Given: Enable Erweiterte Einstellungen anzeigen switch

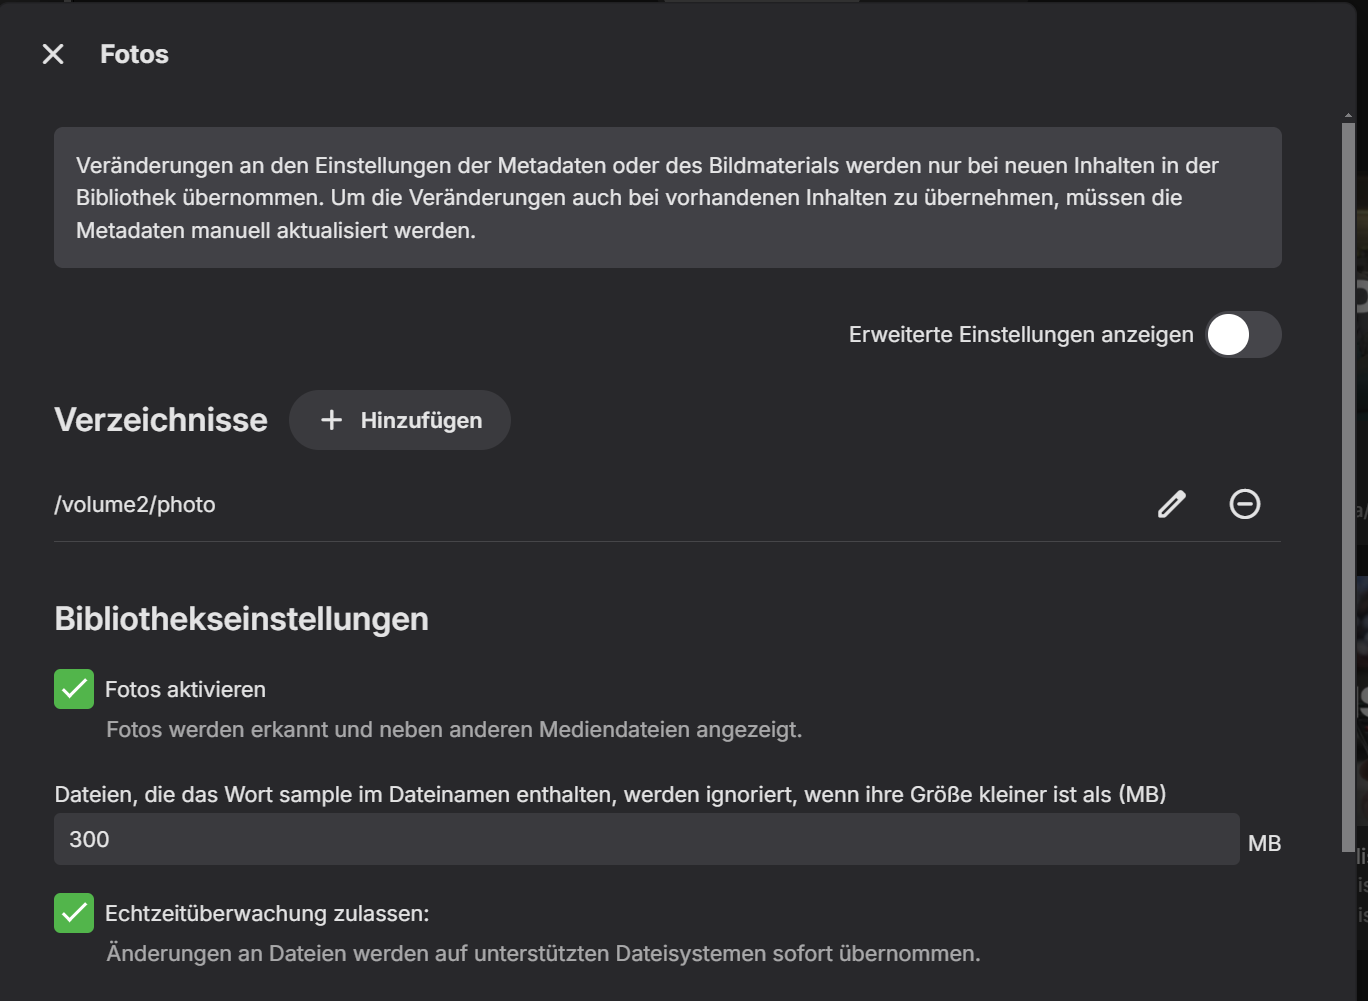Looking at the screenshot, I should [x=1242, y=335].
